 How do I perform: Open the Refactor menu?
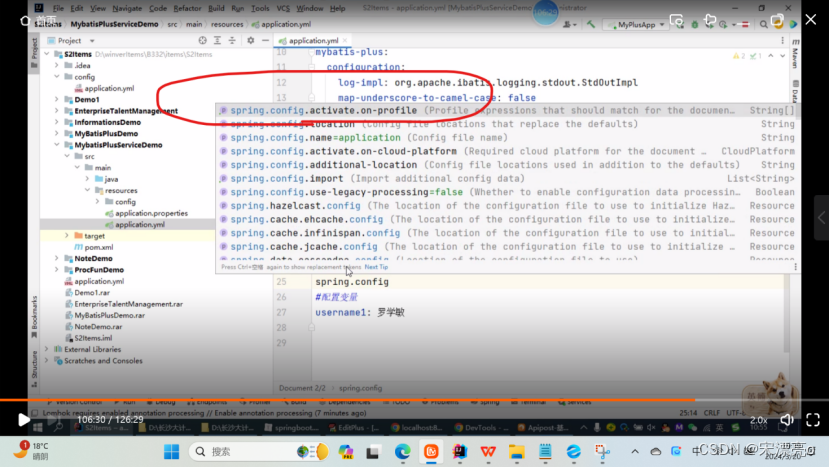pos(188,8)
